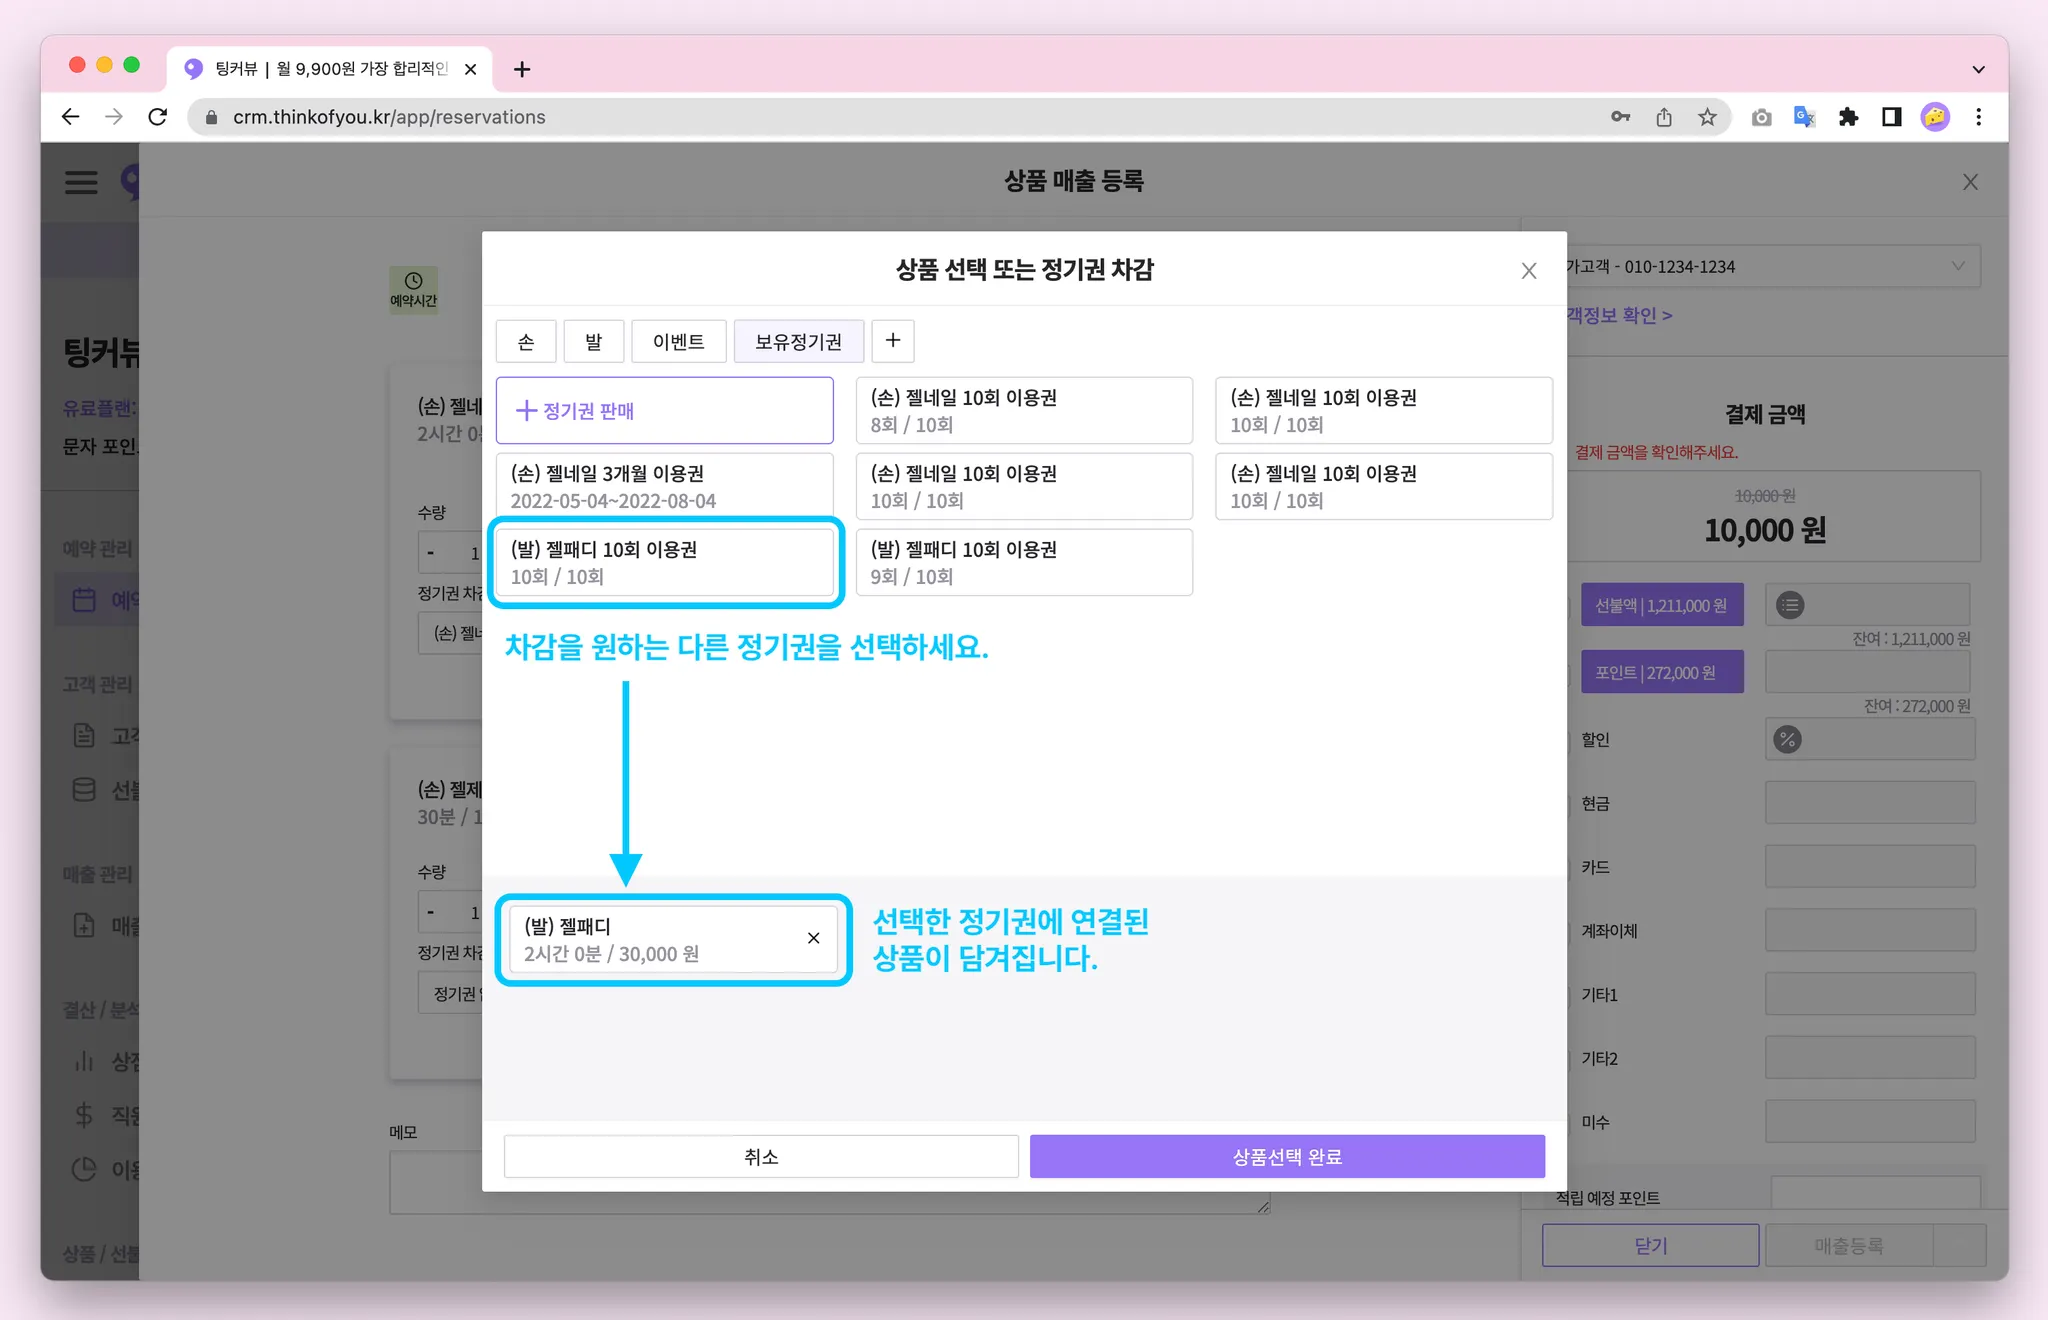
Task: Reload the page
Action: 158,117
